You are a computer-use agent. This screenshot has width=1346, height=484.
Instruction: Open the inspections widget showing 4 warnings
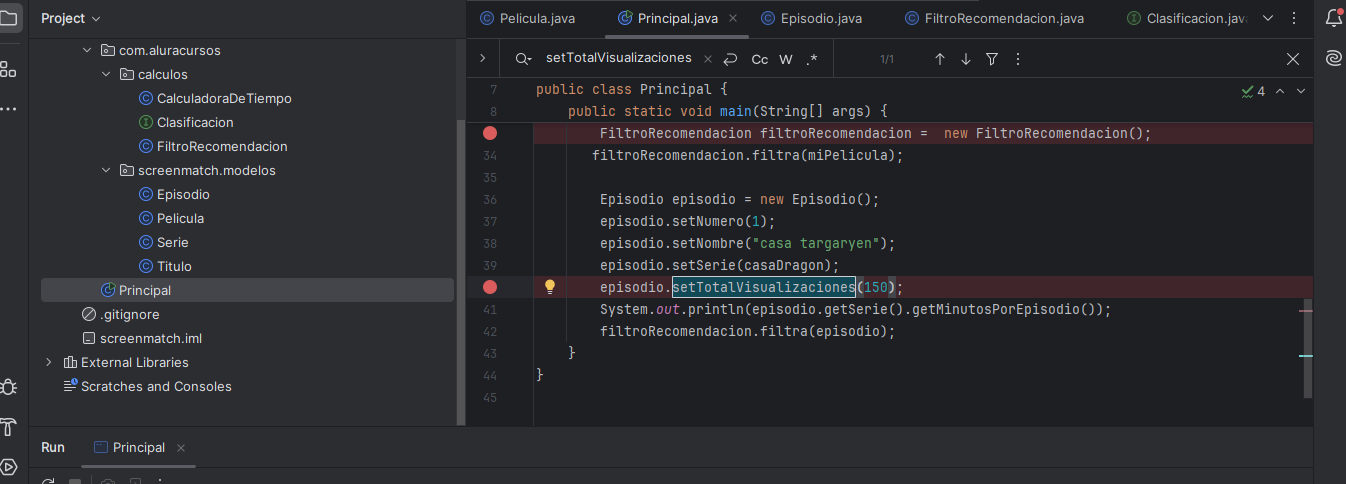click(x=1253, y=91)
